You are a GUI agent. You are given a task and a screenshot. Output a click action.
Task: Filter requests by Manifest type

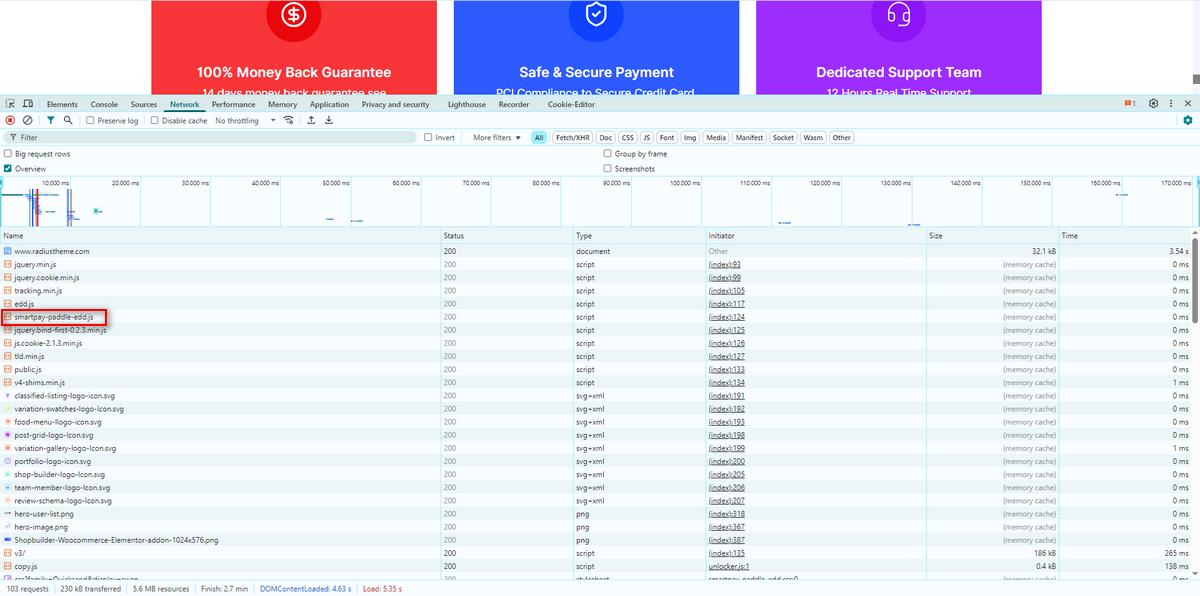coord(749,137)
